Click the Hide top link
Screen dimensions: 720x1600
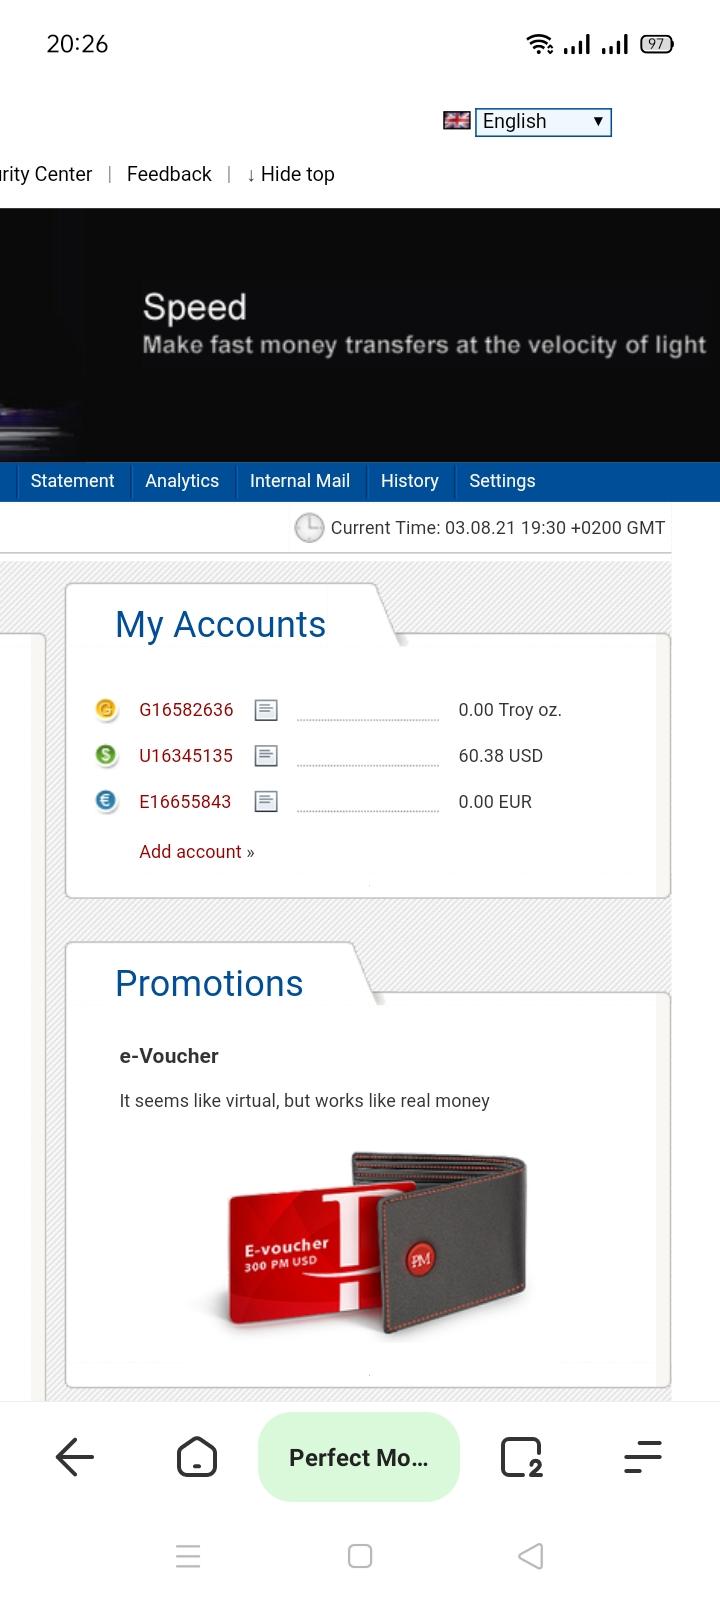pyautogui.click(x=290, y=174)
